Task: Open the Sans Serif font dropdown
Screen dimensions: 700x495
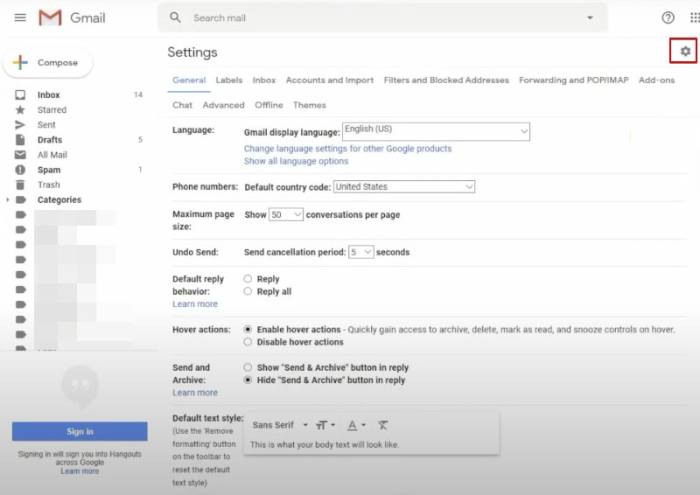Action: [x=280, y=425]
